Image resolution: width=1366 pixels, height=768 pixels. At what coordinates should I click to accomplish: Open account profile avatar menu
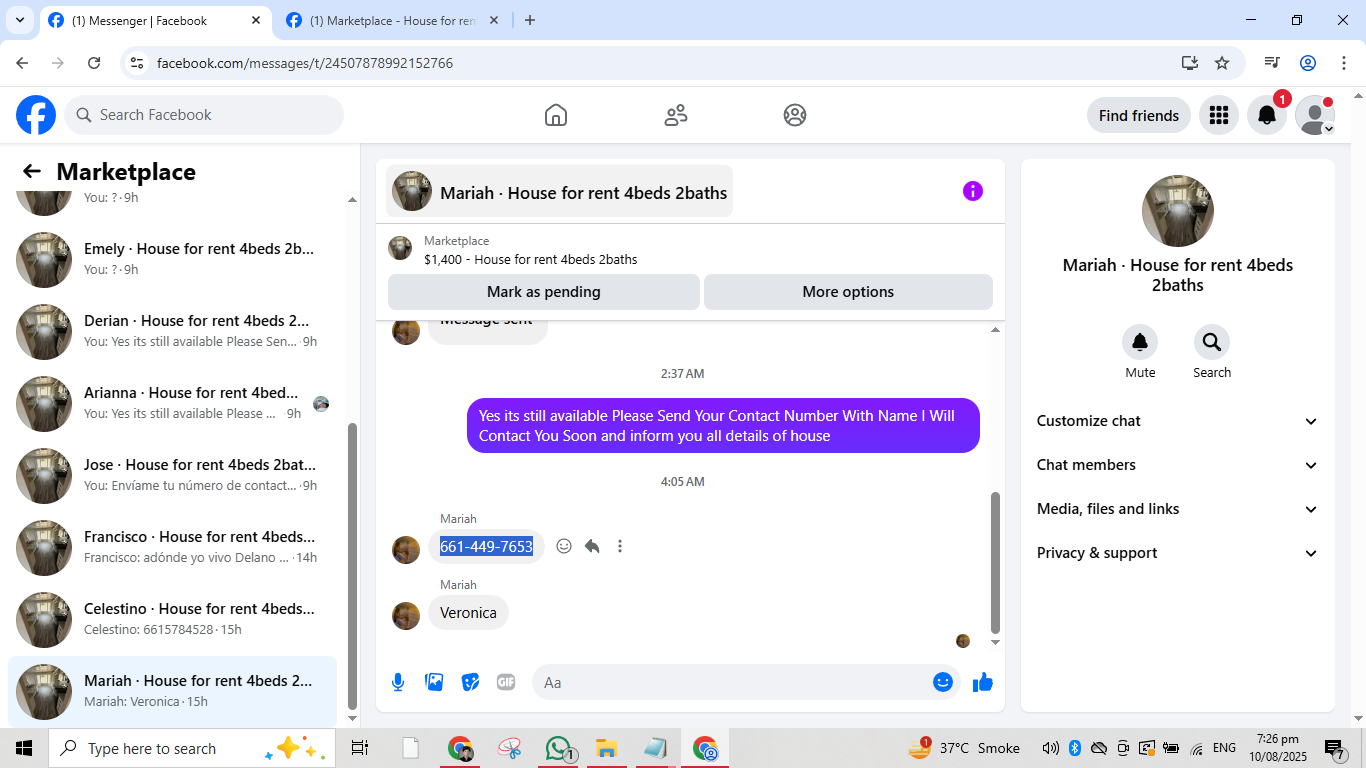point(1315,115)
